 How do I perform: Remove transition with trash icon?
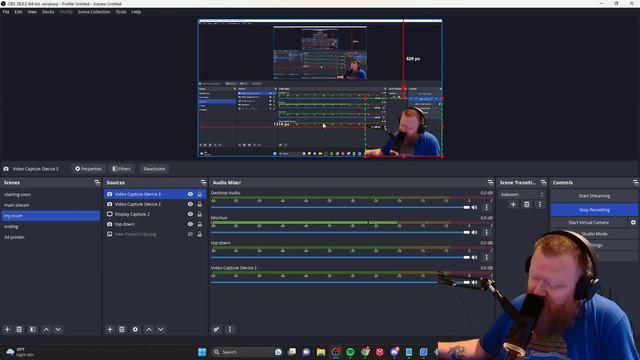[527, 204]
